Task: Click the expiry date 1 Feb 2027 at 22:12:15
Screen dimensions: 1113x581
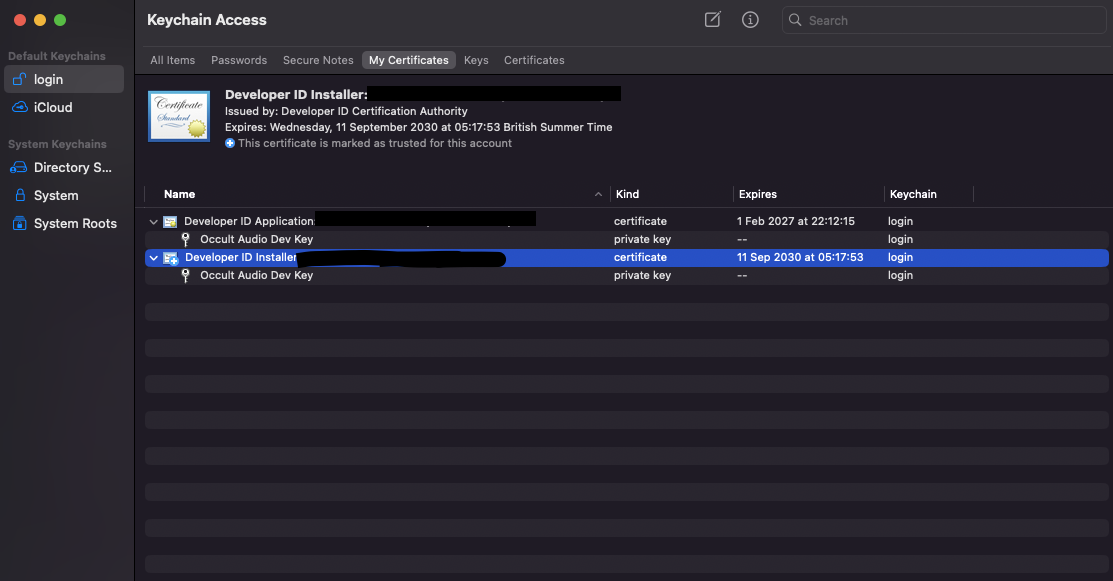Action: click(x=796, y=221)
